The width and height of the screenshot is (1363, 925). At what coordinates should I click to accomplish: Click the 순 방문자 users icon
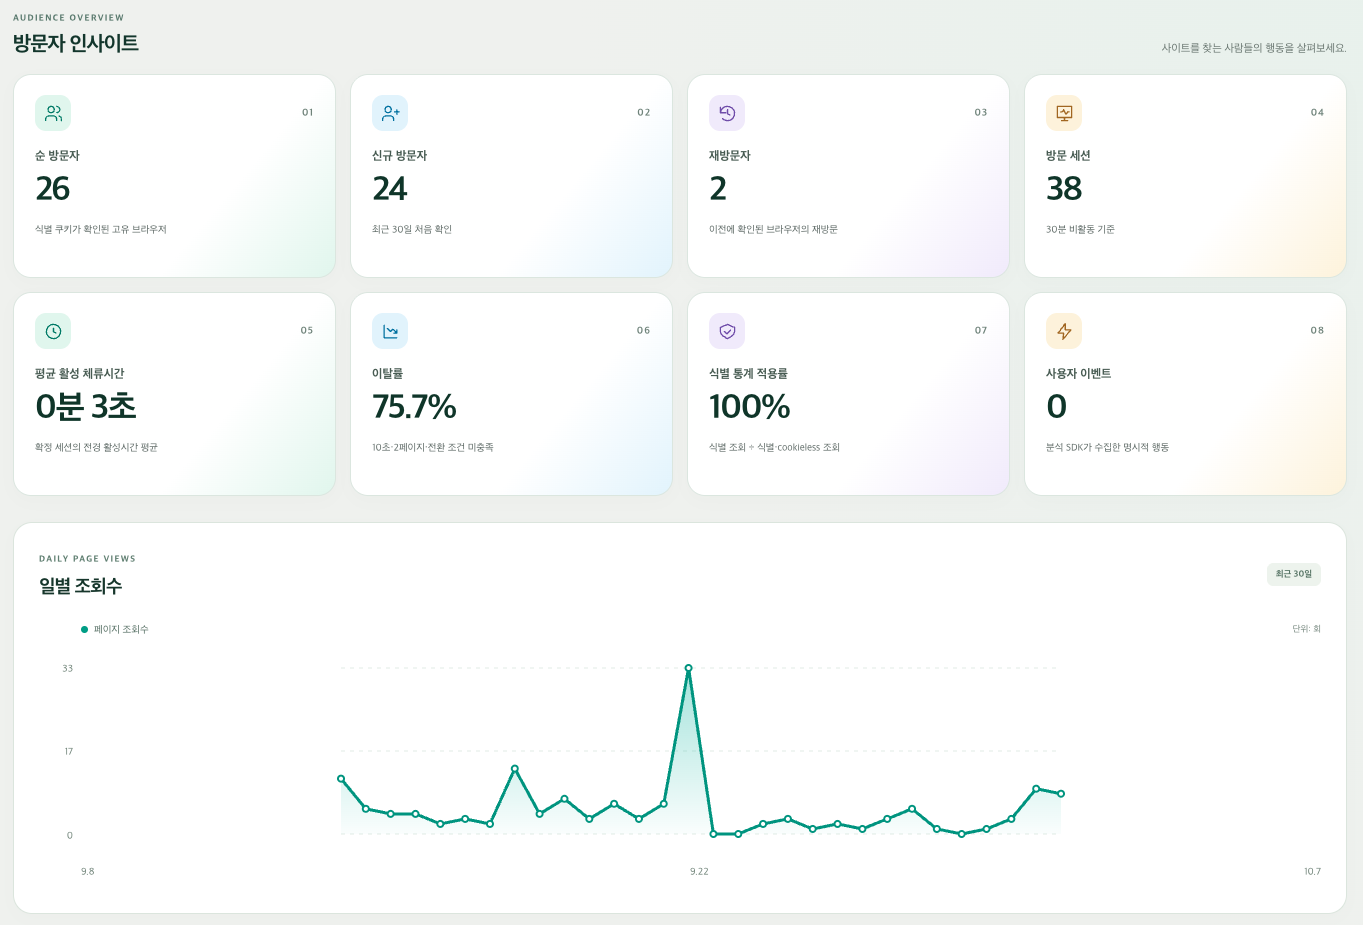click(x=53, y=113)
